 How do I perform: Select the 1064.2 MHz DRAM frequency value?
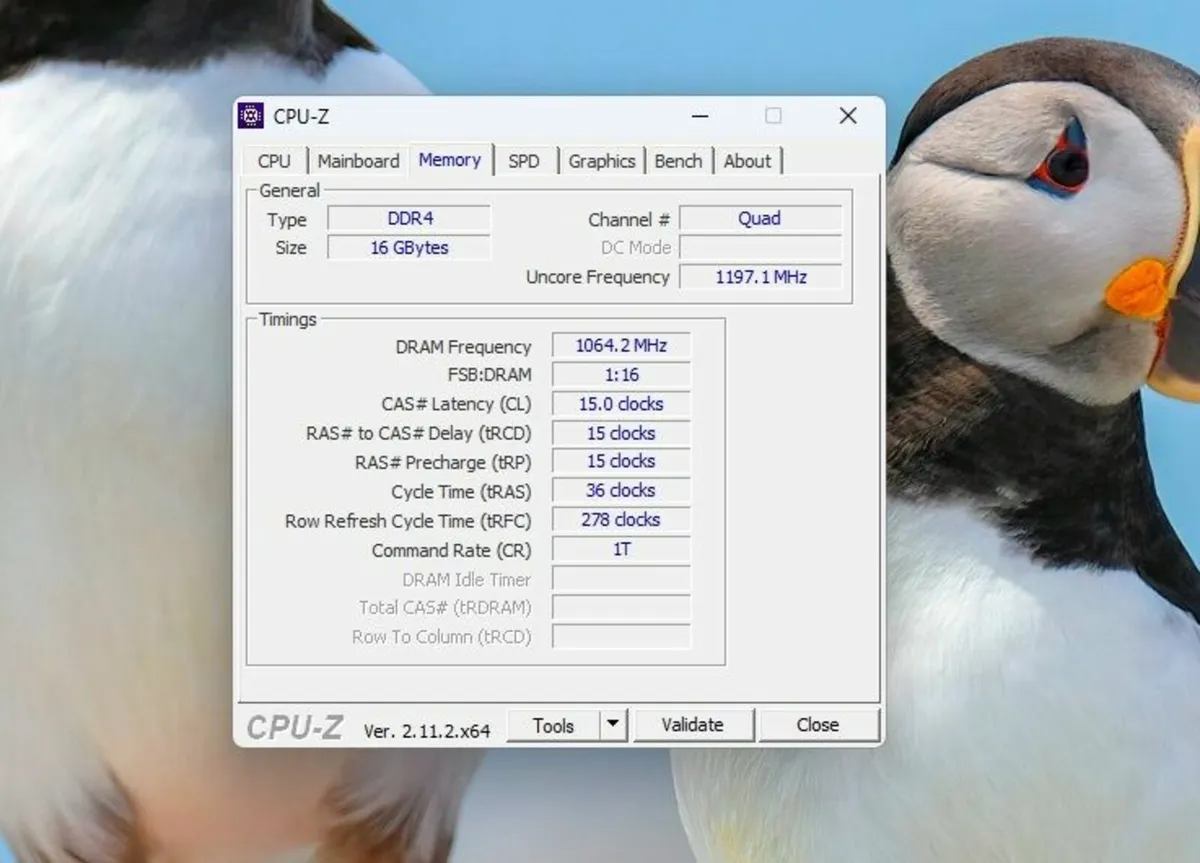click(x=621, y=346)
